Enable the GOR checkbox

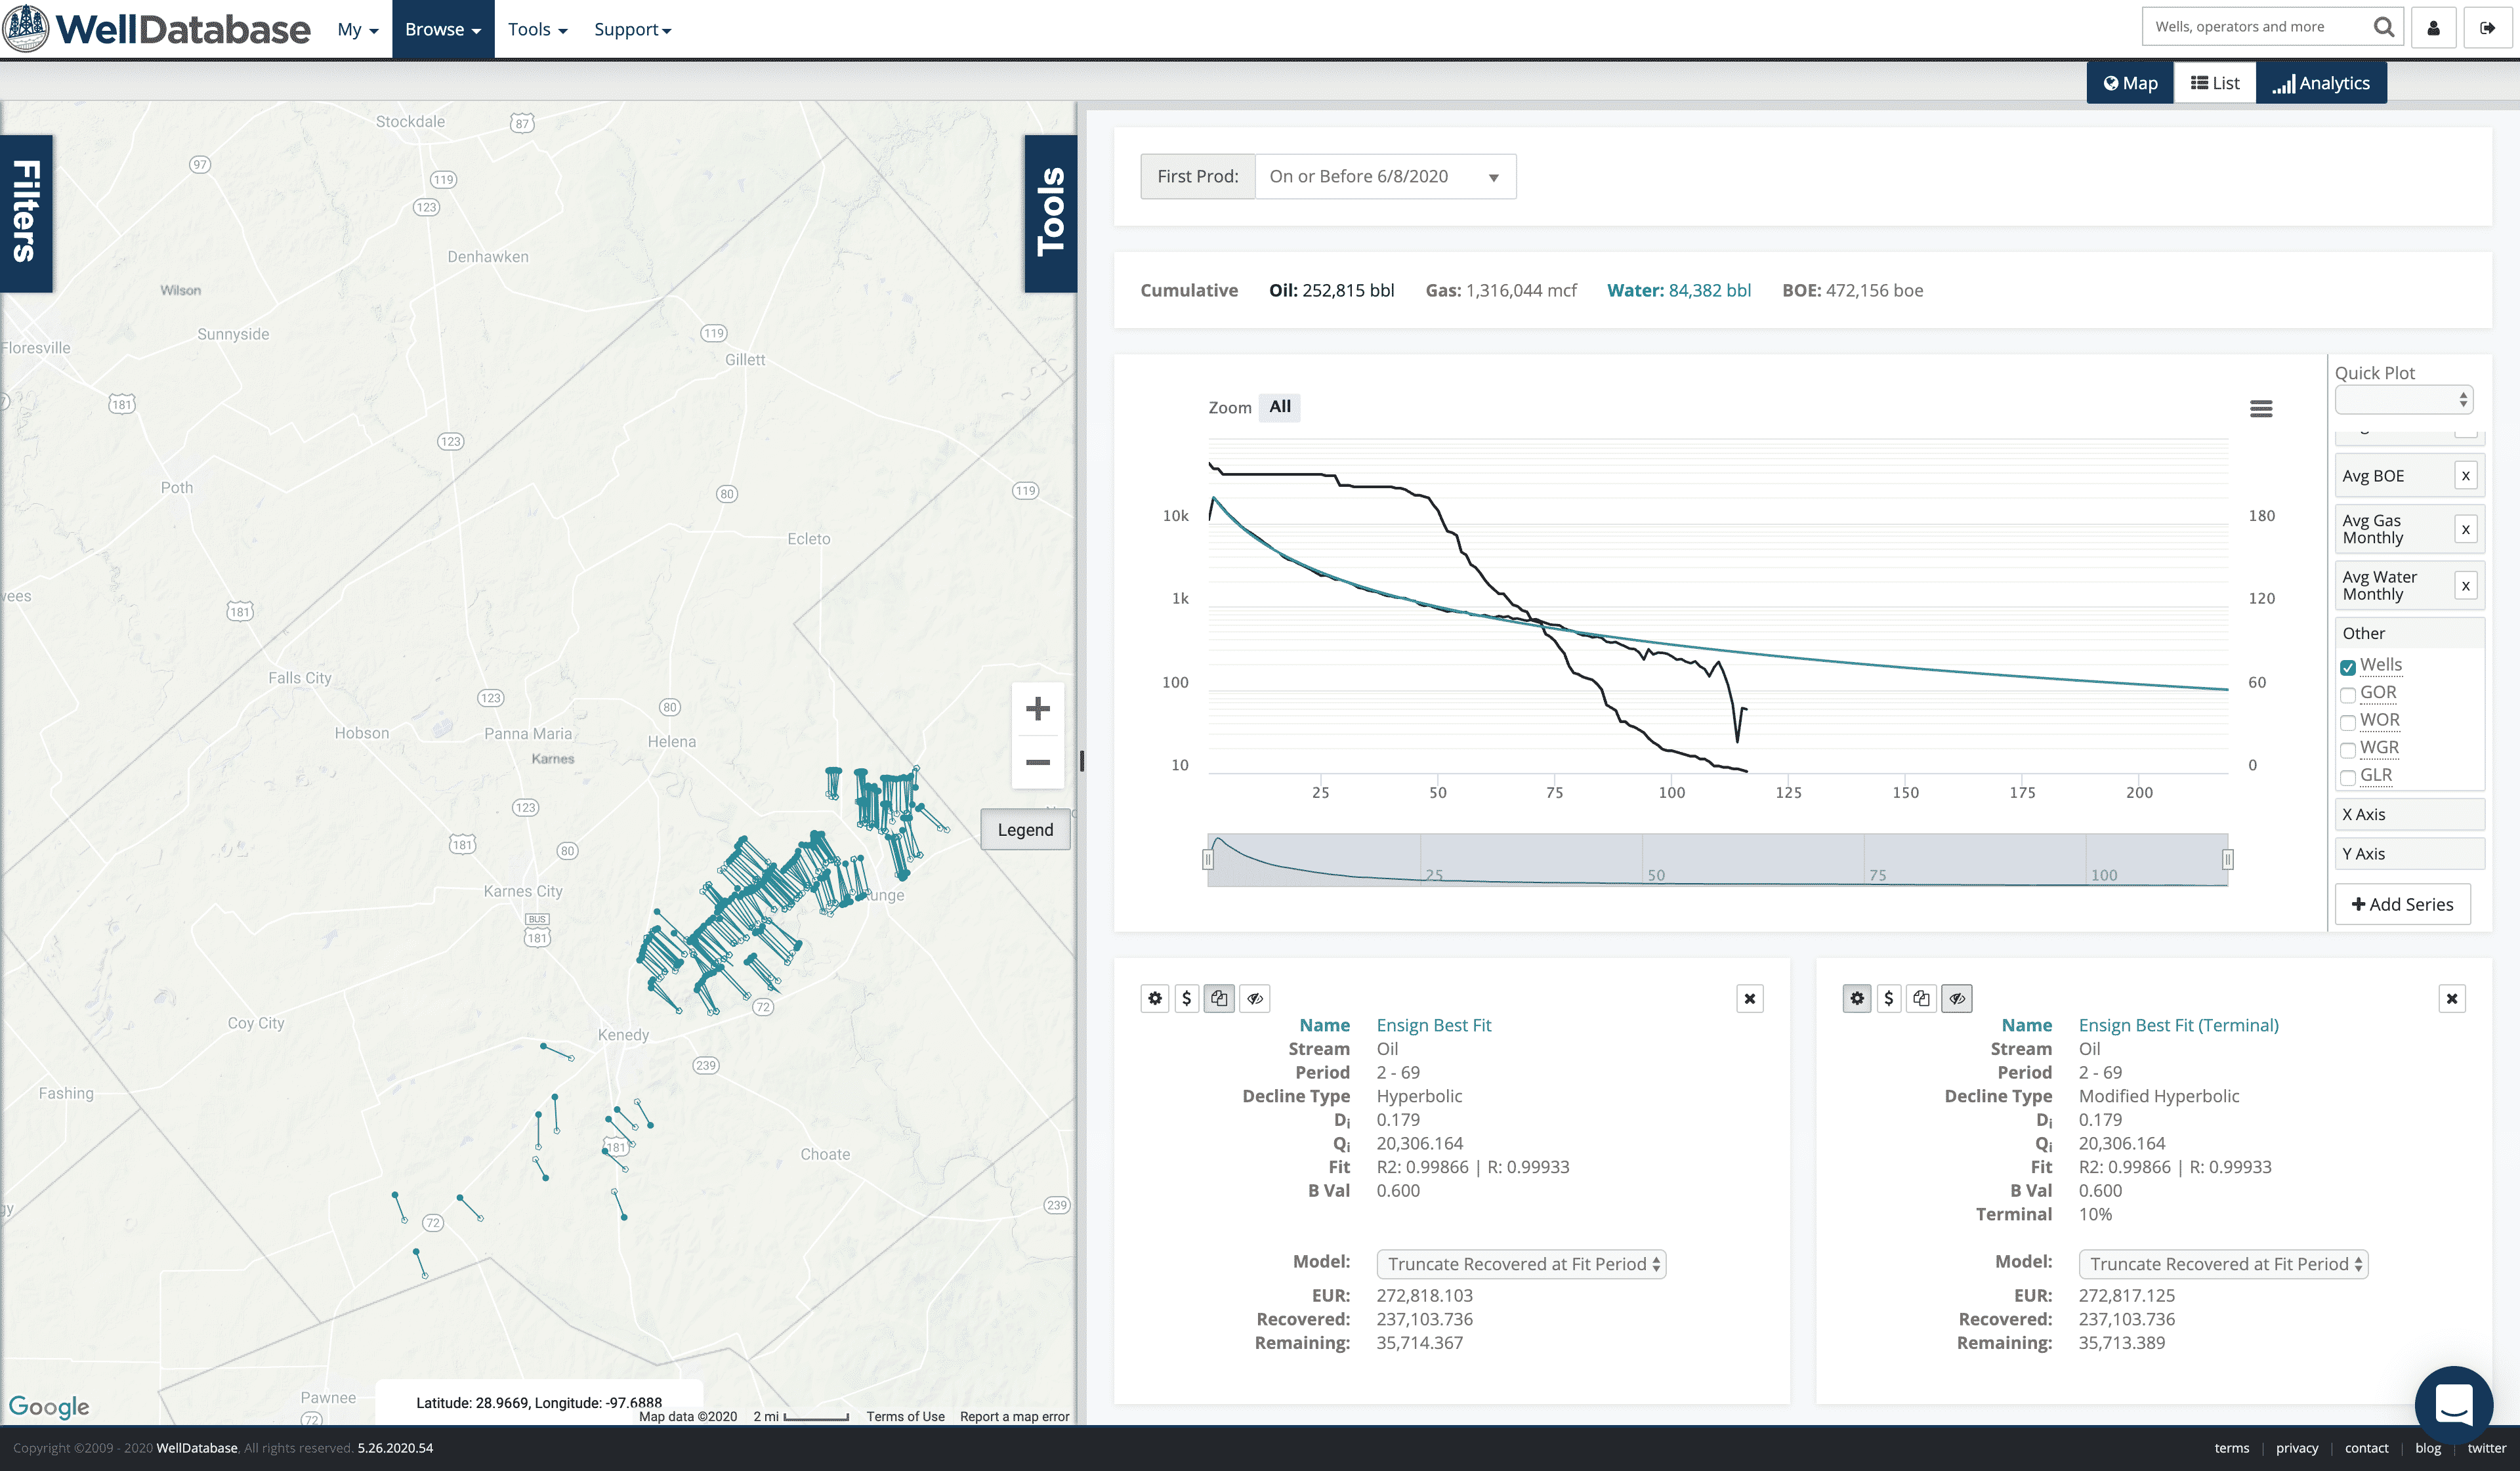click(x=2348, y=695)
